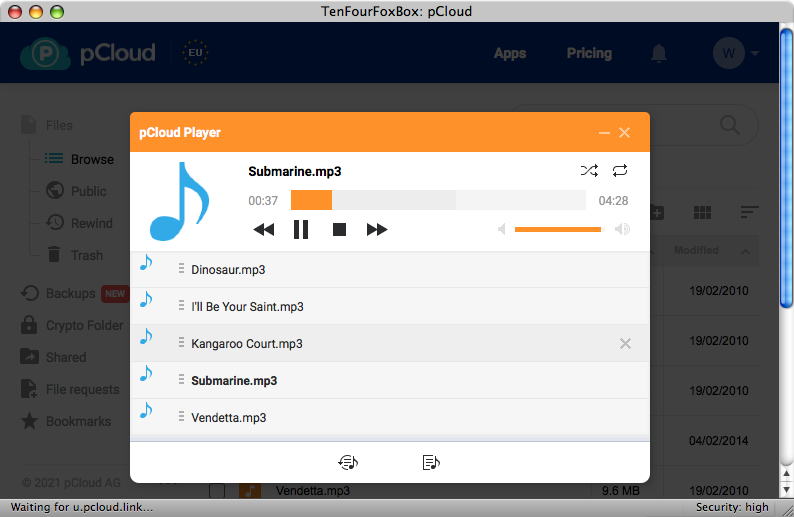Remove Kangaroo Court.mp3 from the playlist

pos(625,344)
